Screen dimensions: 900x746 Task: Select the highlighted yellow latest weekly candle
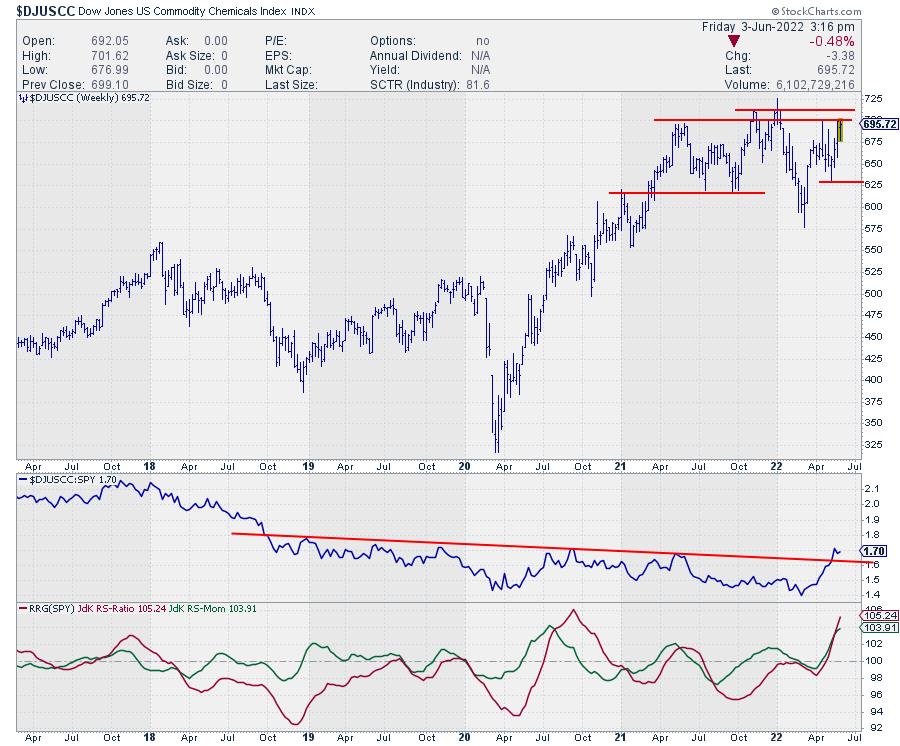coord(840,130)
